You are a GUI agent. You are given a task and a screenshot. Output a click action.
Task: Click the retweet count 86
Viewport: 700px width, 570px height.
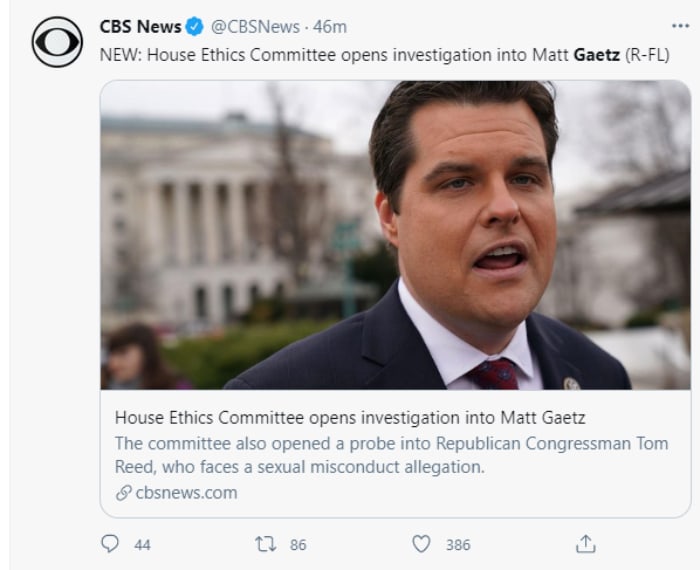click(x=297, y=544)
